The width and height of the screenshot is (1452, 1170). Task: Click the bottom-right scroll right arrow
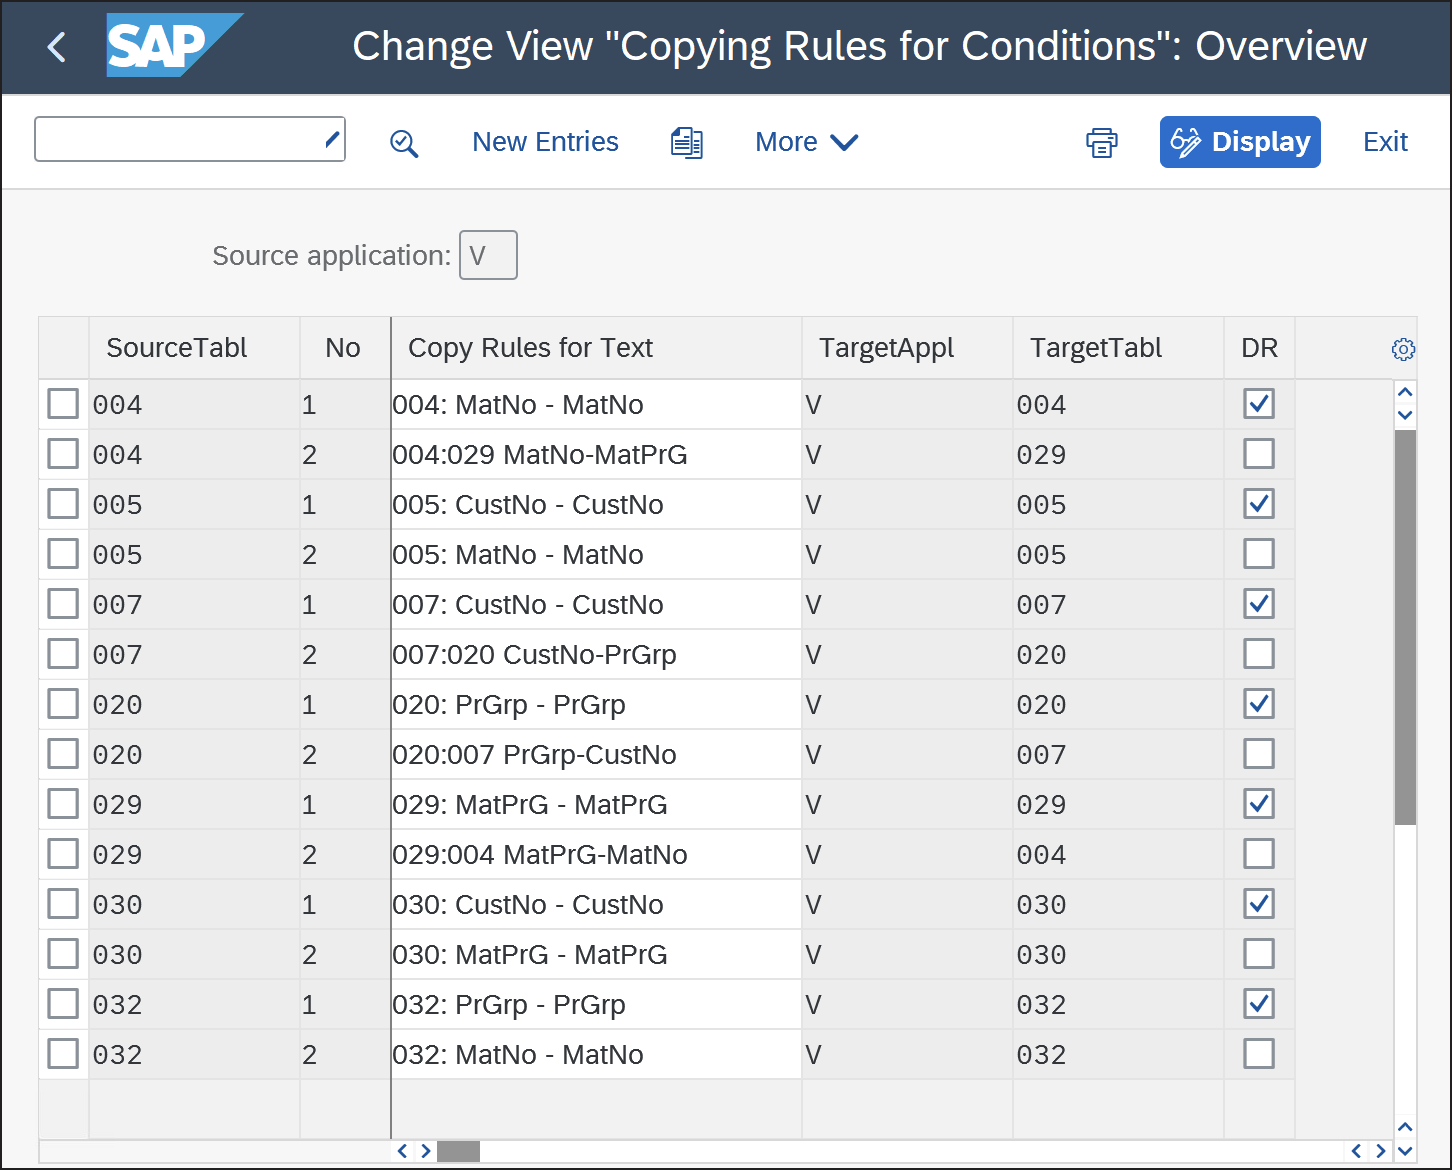tap(1381, 1151)
